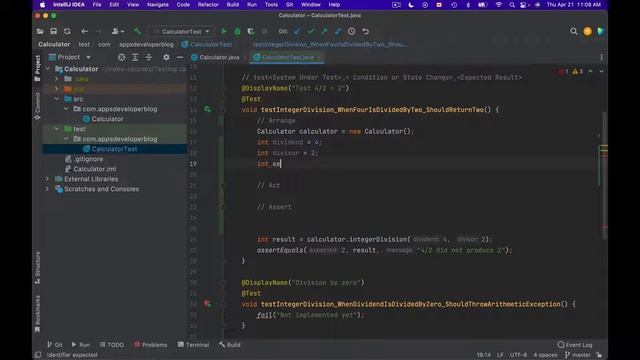Image resolution: width=640 pixels, height=360 pixels.
Task: Click the run test gutter icon at line 14
Action: coord(208,109)
